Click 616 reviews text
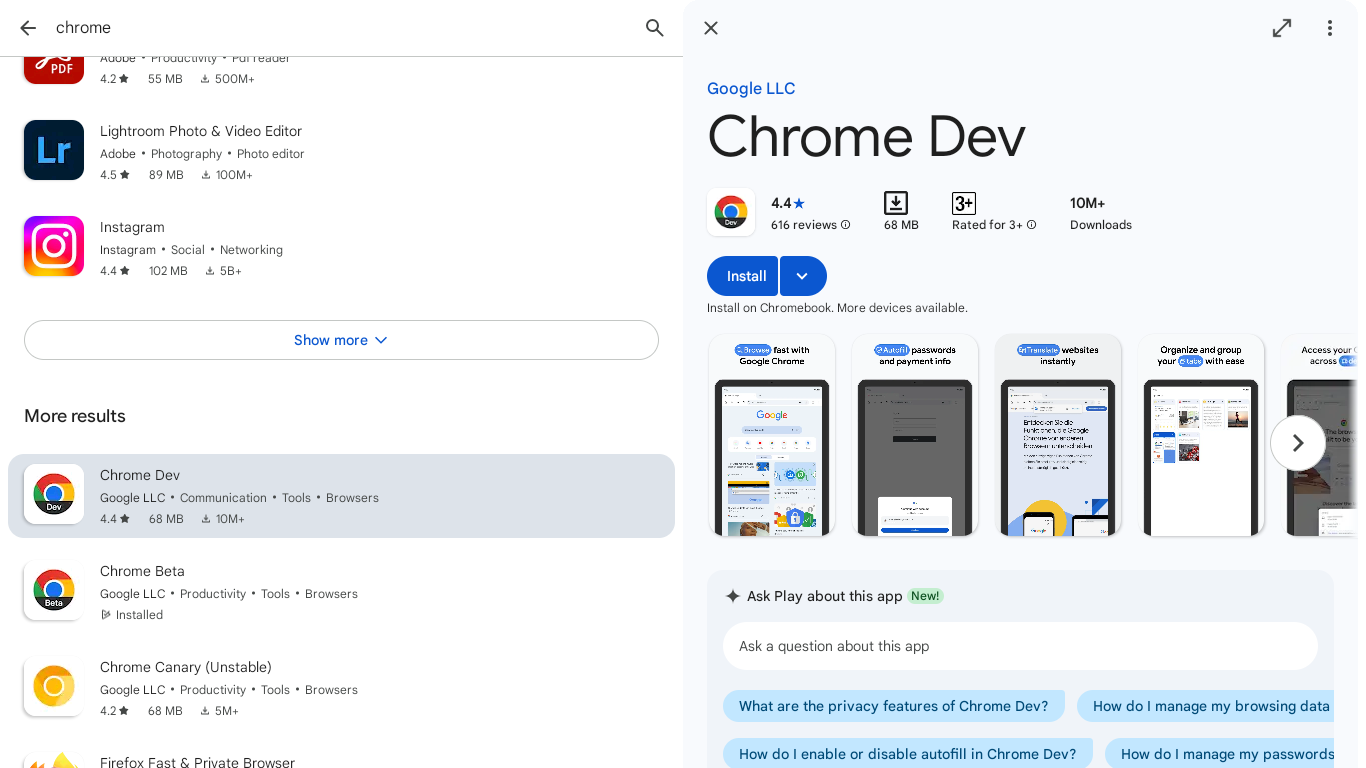 (x=804, y=225)
